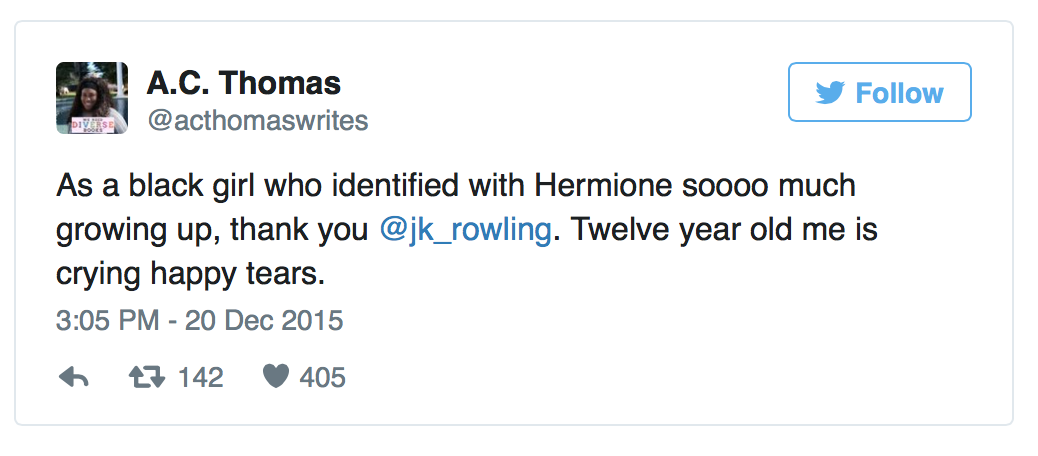Like the tweet with the heart icon

pos(276,377)
